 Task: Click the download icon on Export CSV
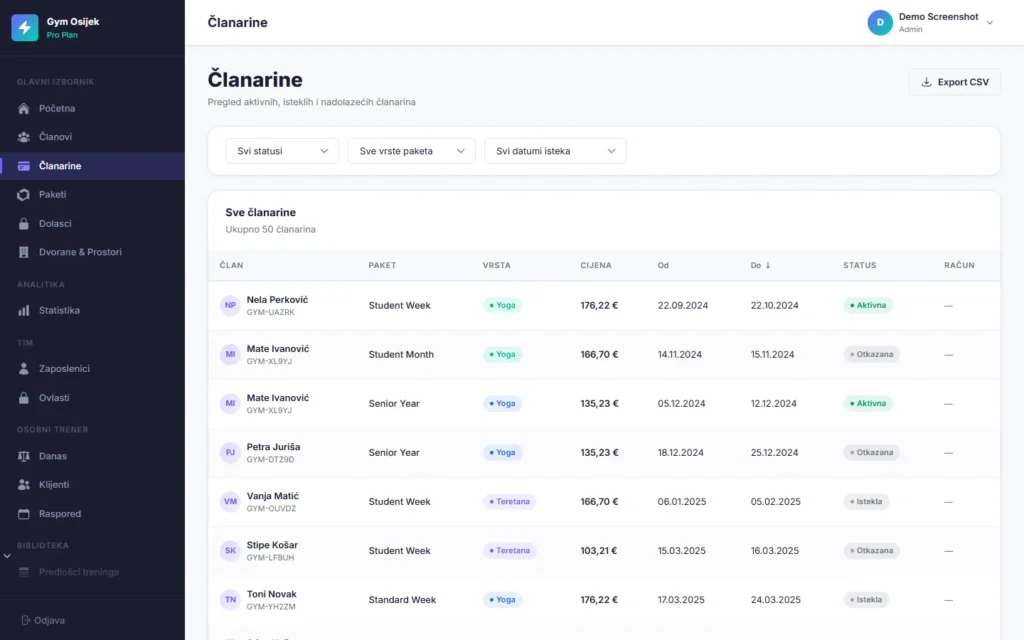pos(926,82)
